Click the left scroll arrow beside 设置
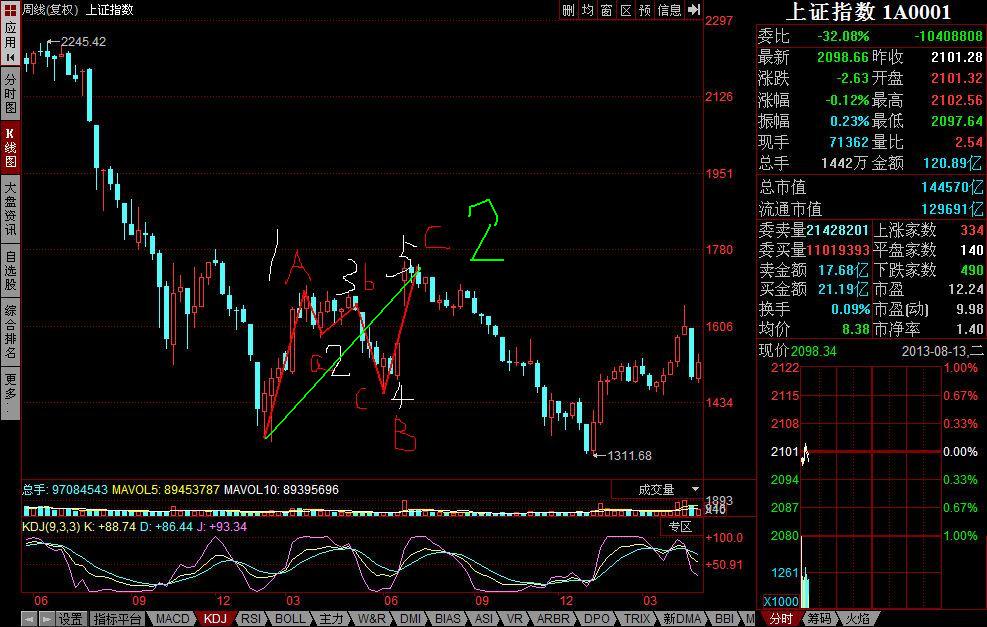Screen dimensions: 987x627 pos(30,619)
